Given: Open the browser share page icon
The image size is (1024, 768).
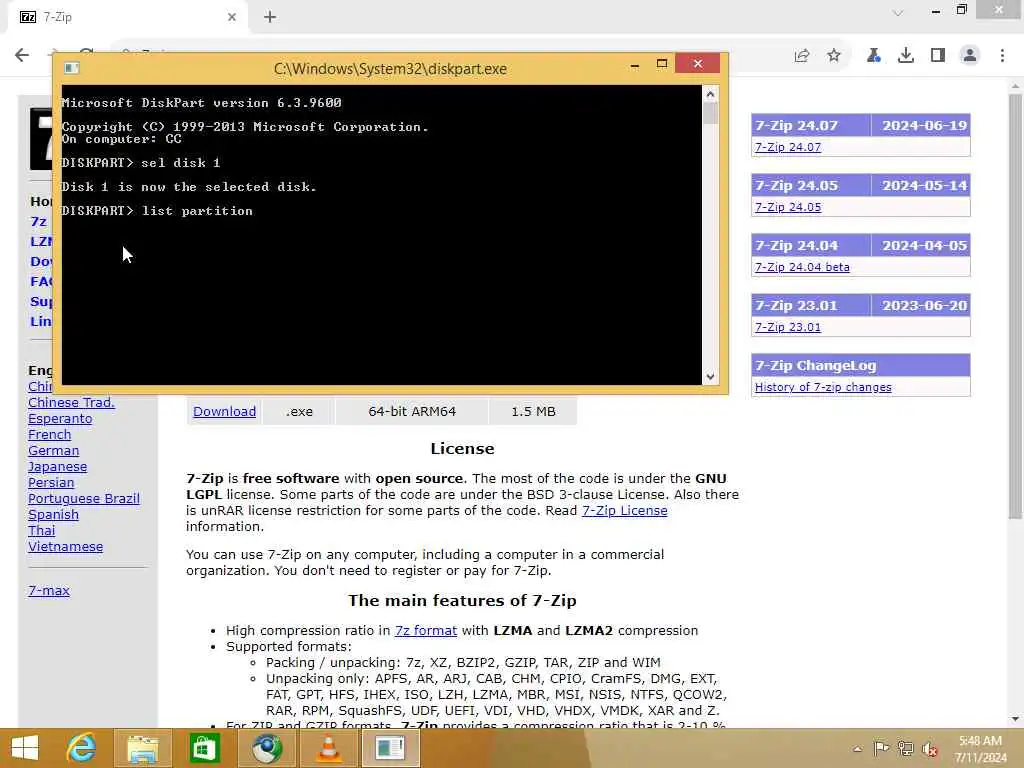Looking at the screenshot, I should point(802,56).
